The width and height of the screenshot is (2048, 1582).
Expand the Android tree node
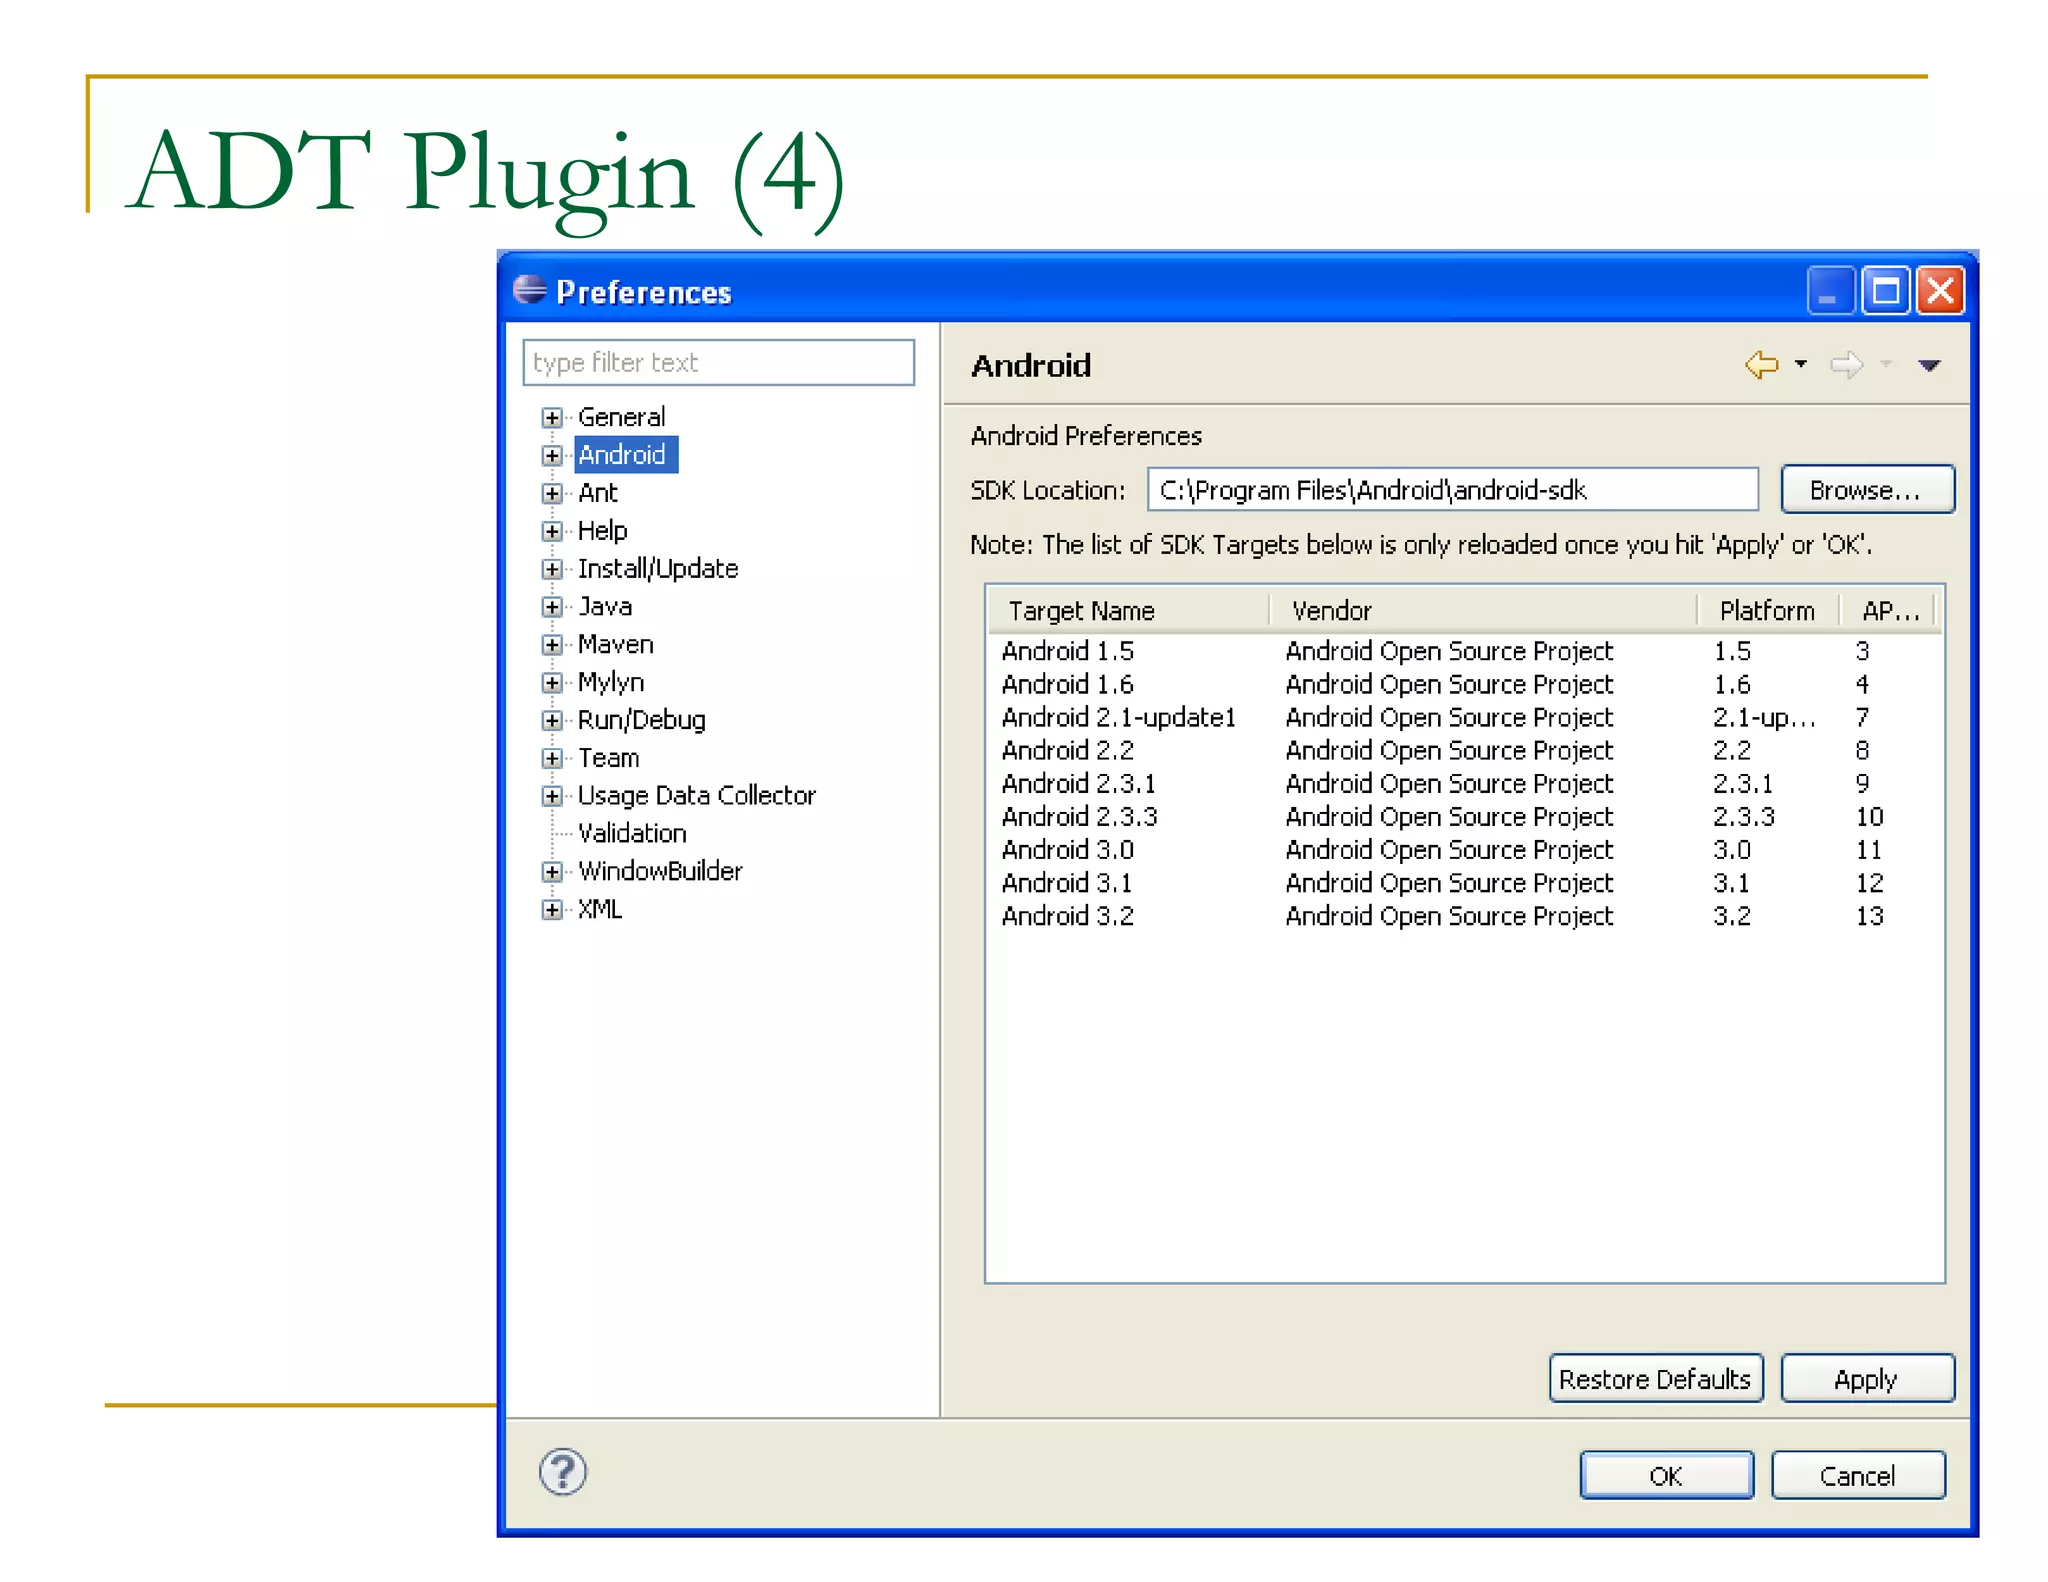click(552, 455)
